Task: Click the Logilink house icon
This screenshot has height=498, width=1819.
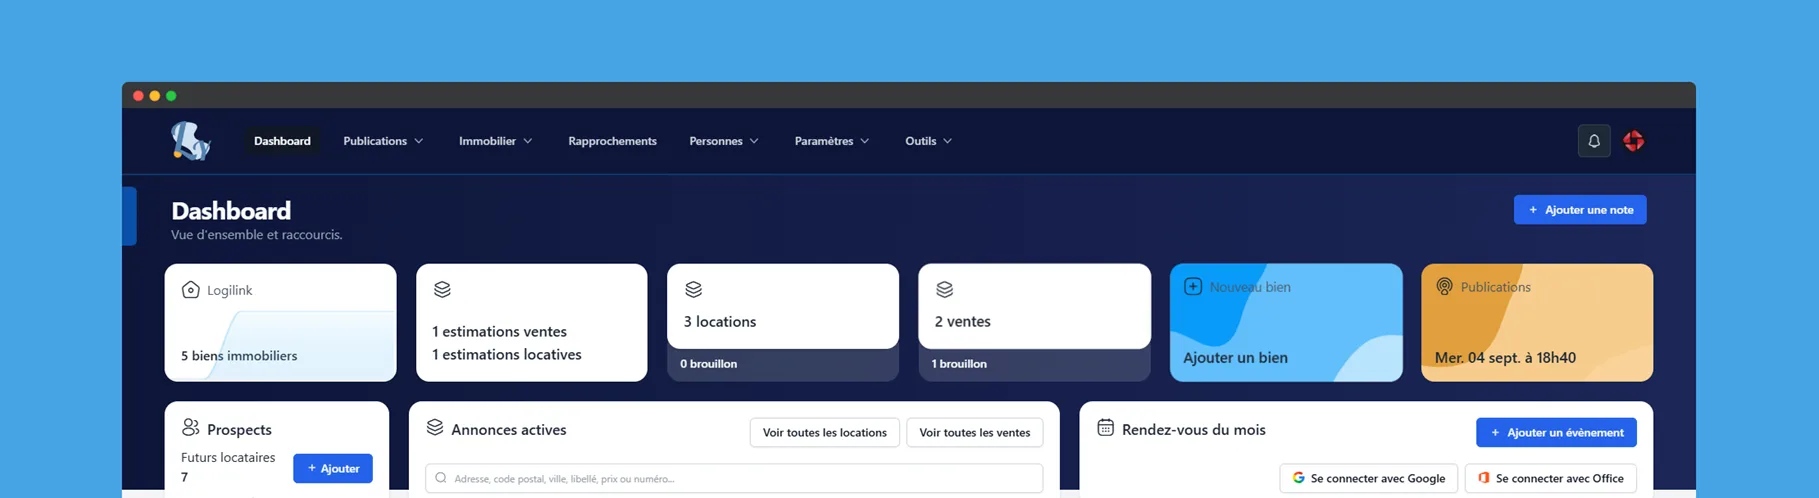Action: tap(190, 290)
